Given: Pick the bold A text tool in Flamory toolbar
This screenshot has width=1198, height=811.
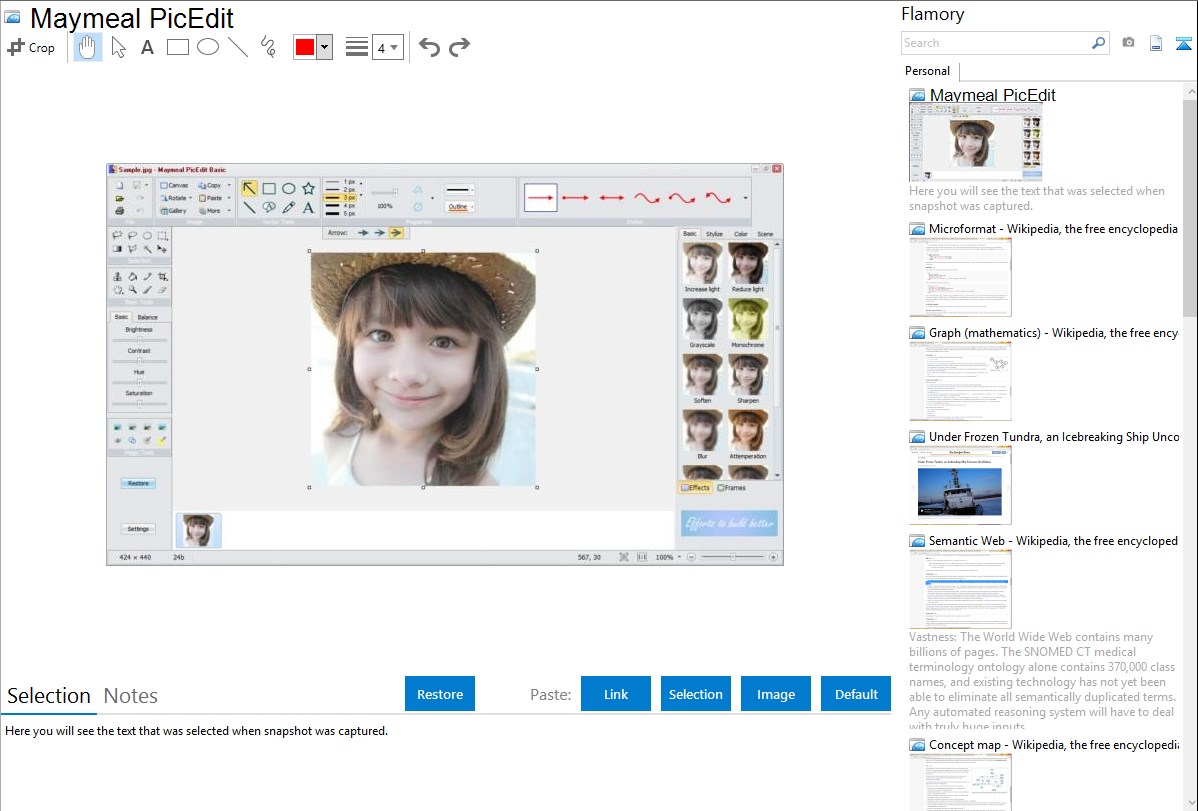Looking at the screenshot, I should (147, 47).
